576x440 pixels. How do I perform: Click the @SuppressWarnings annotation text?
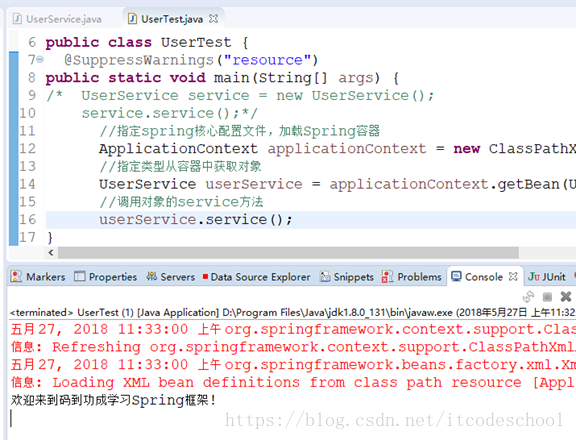tap(139, 60)
